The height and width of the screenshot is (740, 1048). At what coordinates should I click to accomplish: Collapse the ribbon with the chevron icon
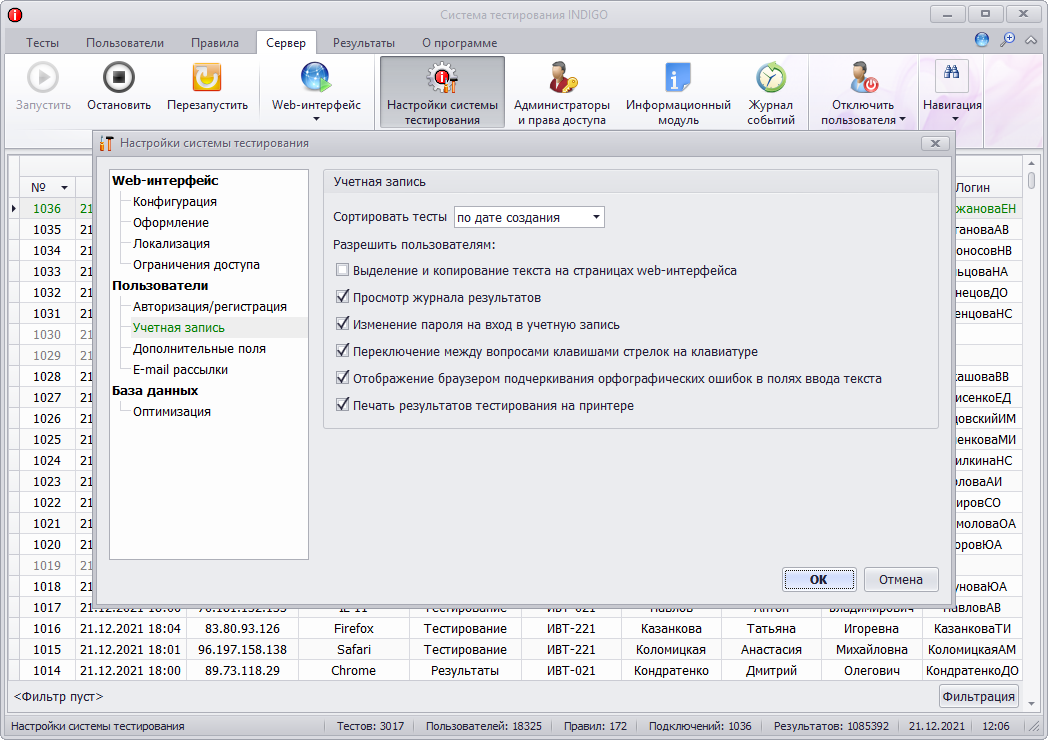(1032, 40)
